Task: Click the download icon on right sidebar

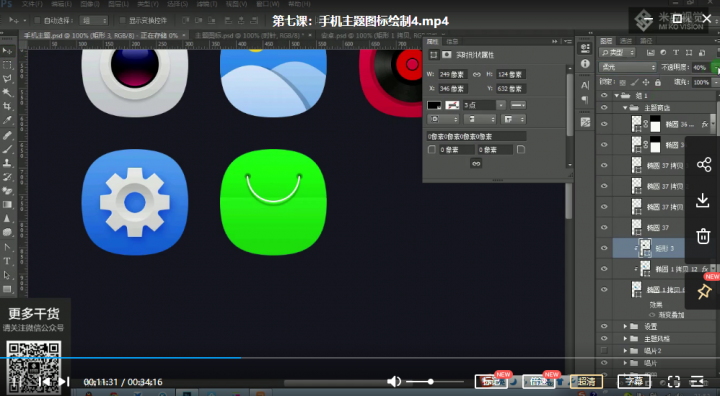Action: pyautogui.click(x=703, y=200)
